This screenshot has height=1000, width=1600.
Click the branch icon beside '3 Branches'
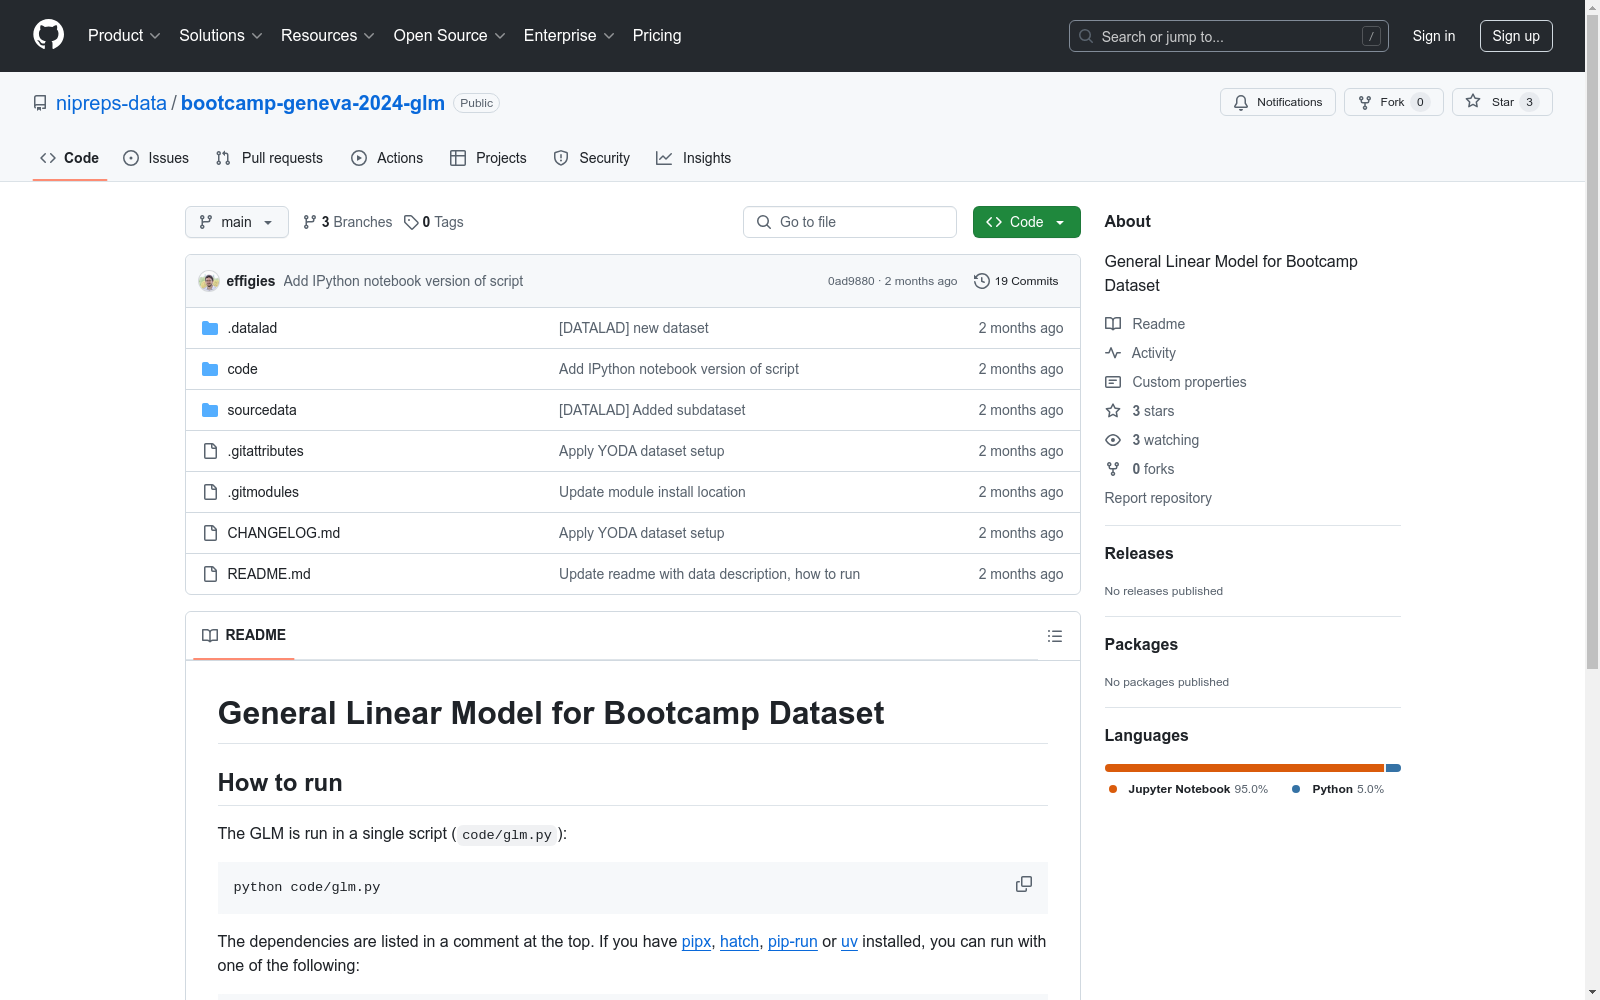(x=310, y=222)
